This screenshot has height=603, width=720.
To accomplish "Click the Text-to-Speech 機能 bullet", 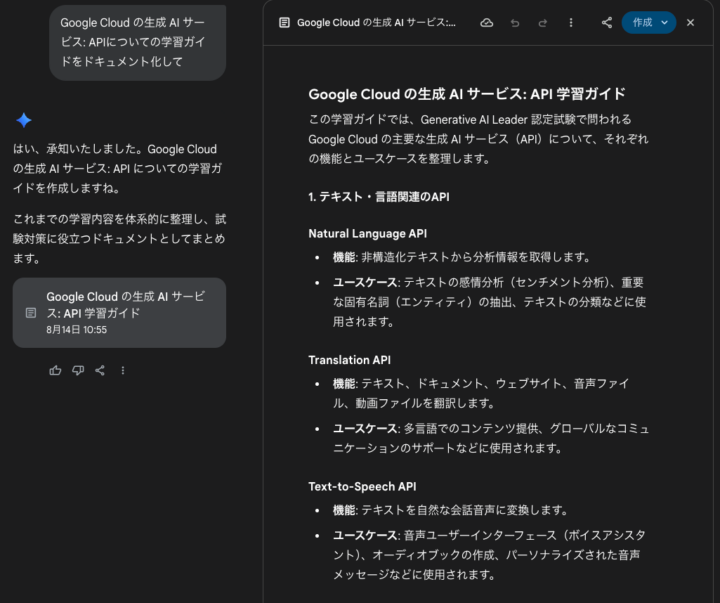I will point(450,510).
